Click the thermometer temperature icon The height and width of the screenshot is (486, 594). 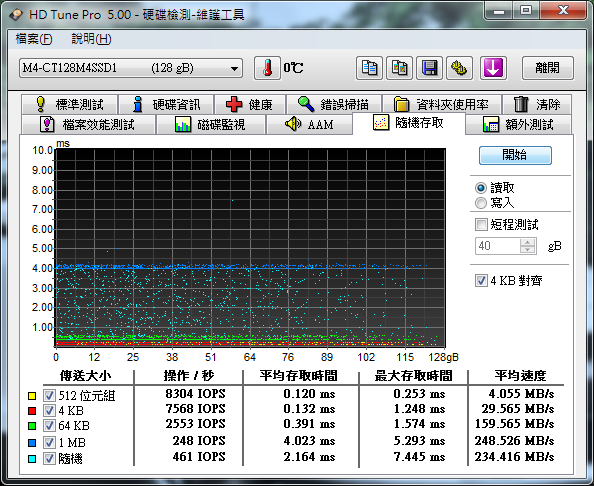(267, 68)
